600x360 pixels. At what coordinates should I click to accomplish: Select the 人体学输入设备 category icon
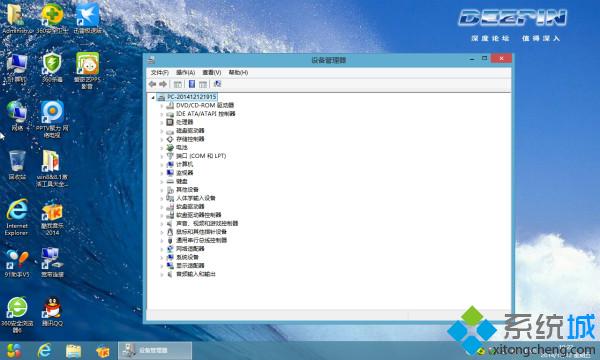pos(170,198)
